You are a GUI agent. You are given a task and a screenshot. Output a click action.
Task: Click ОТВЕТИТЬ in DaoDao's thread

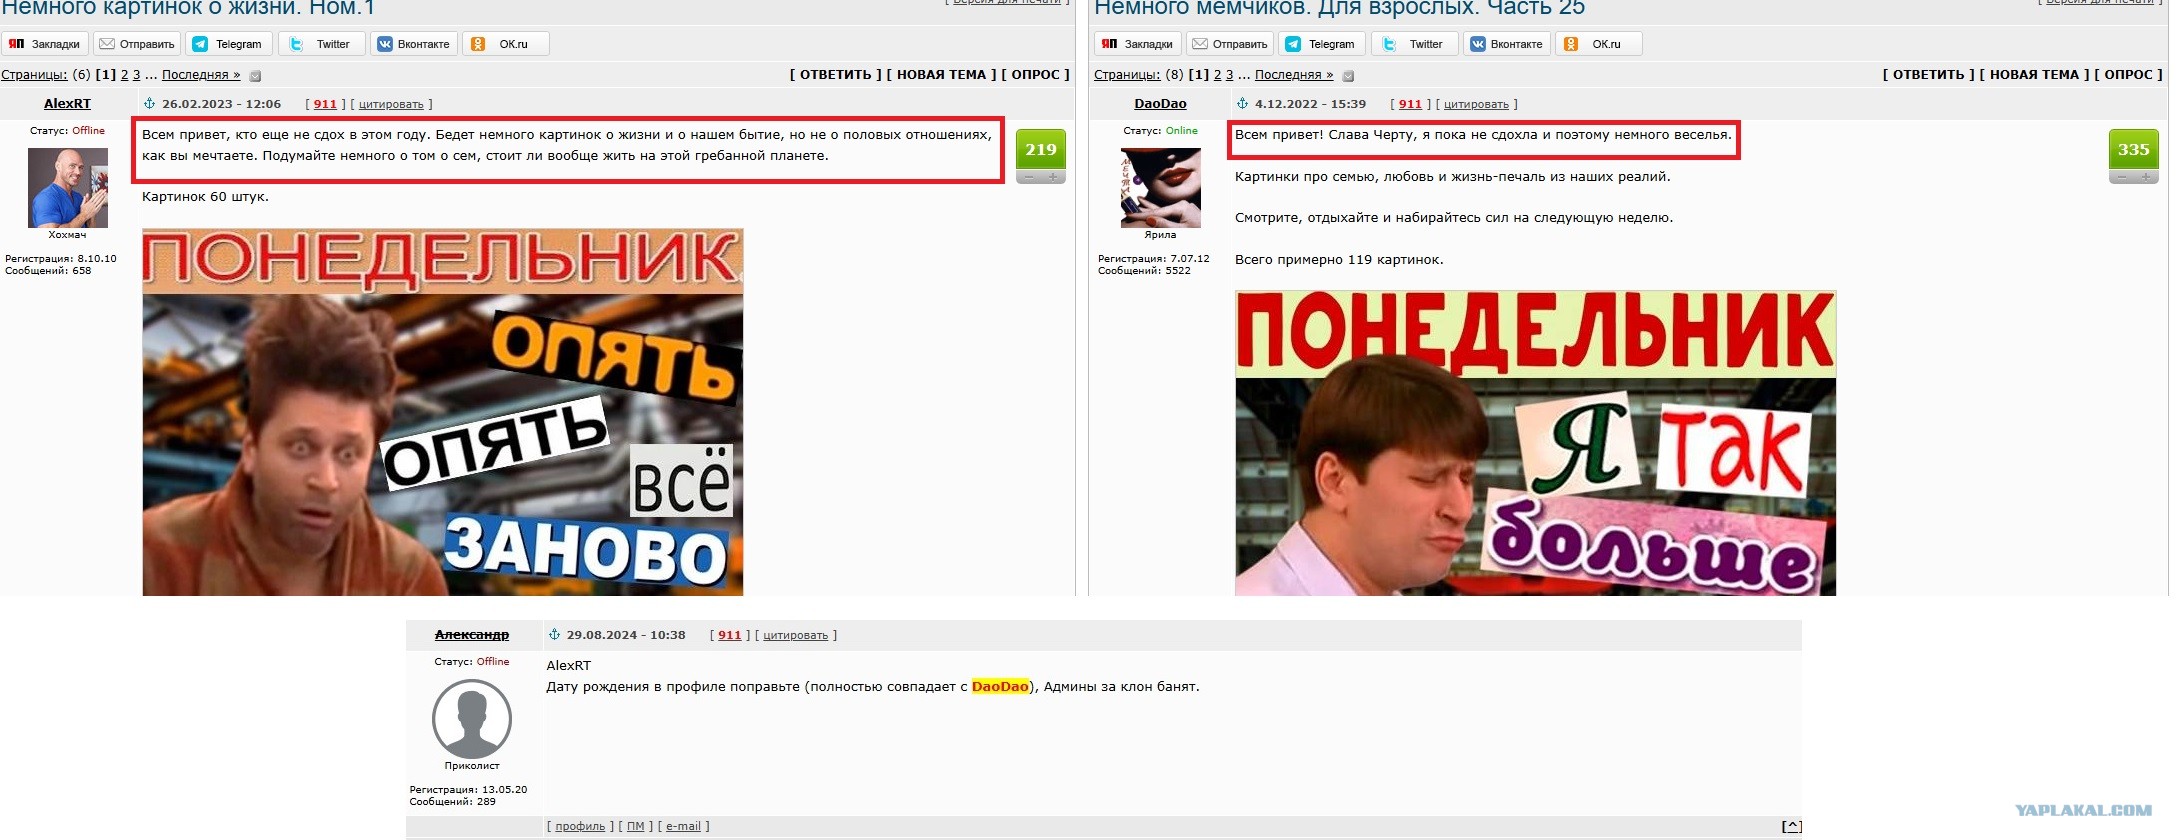(x=1928, y=75)
